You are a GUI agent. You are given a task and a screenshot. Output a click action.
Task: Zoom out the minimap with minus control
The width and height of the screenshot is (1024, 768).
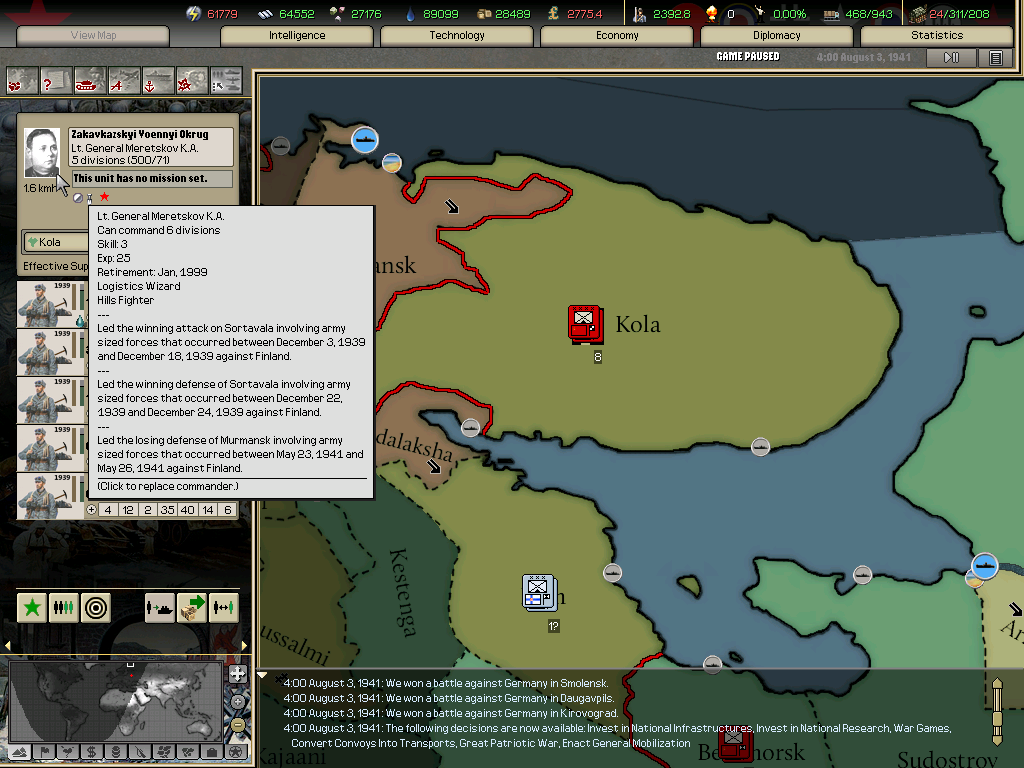237,724
